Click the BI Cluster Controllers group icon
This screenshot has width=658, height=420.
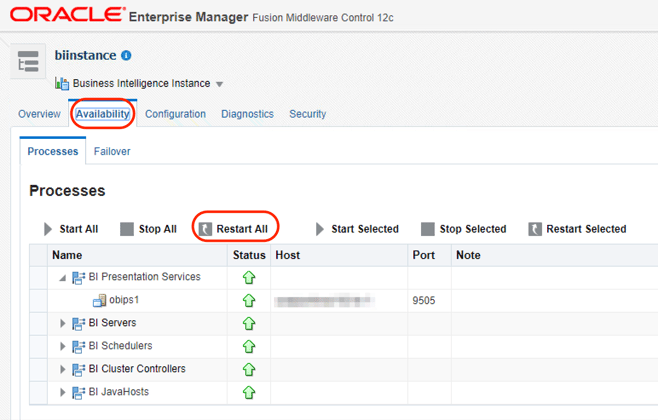point(78,370)
